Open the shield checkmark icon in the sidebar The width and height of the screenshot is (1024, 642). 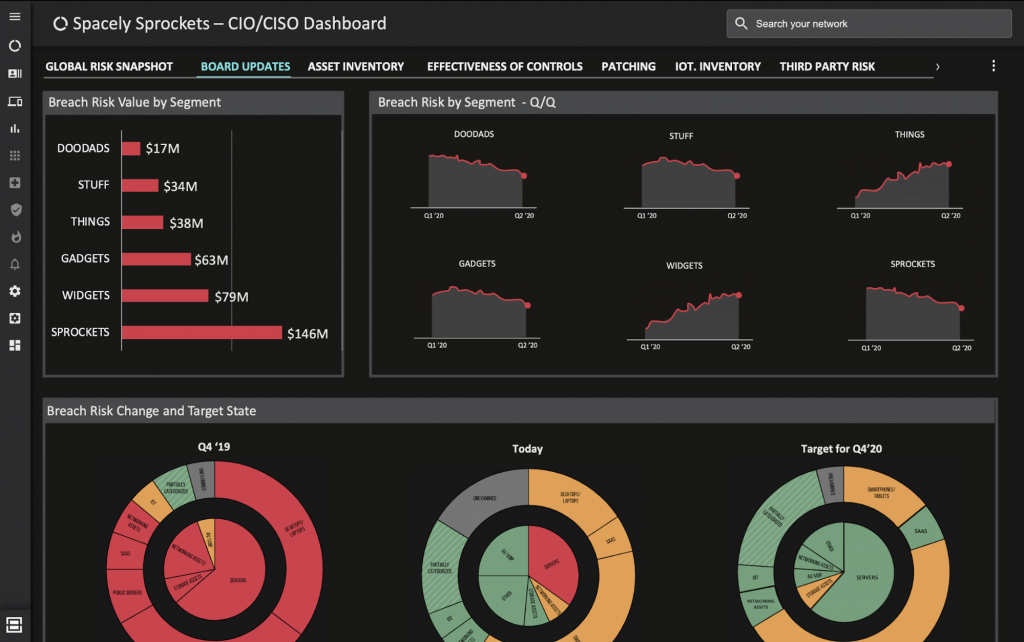pos(16,210)
